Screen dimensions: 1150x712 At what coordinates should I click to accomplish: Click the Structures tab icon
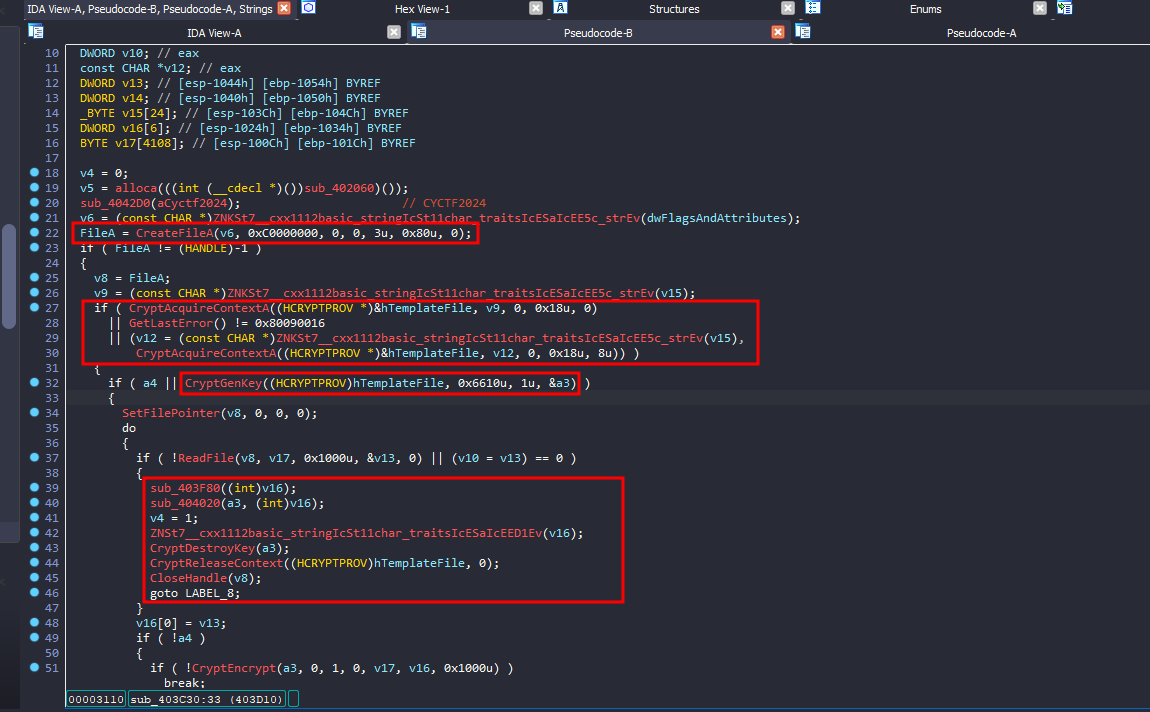click(x=561, y=8)
